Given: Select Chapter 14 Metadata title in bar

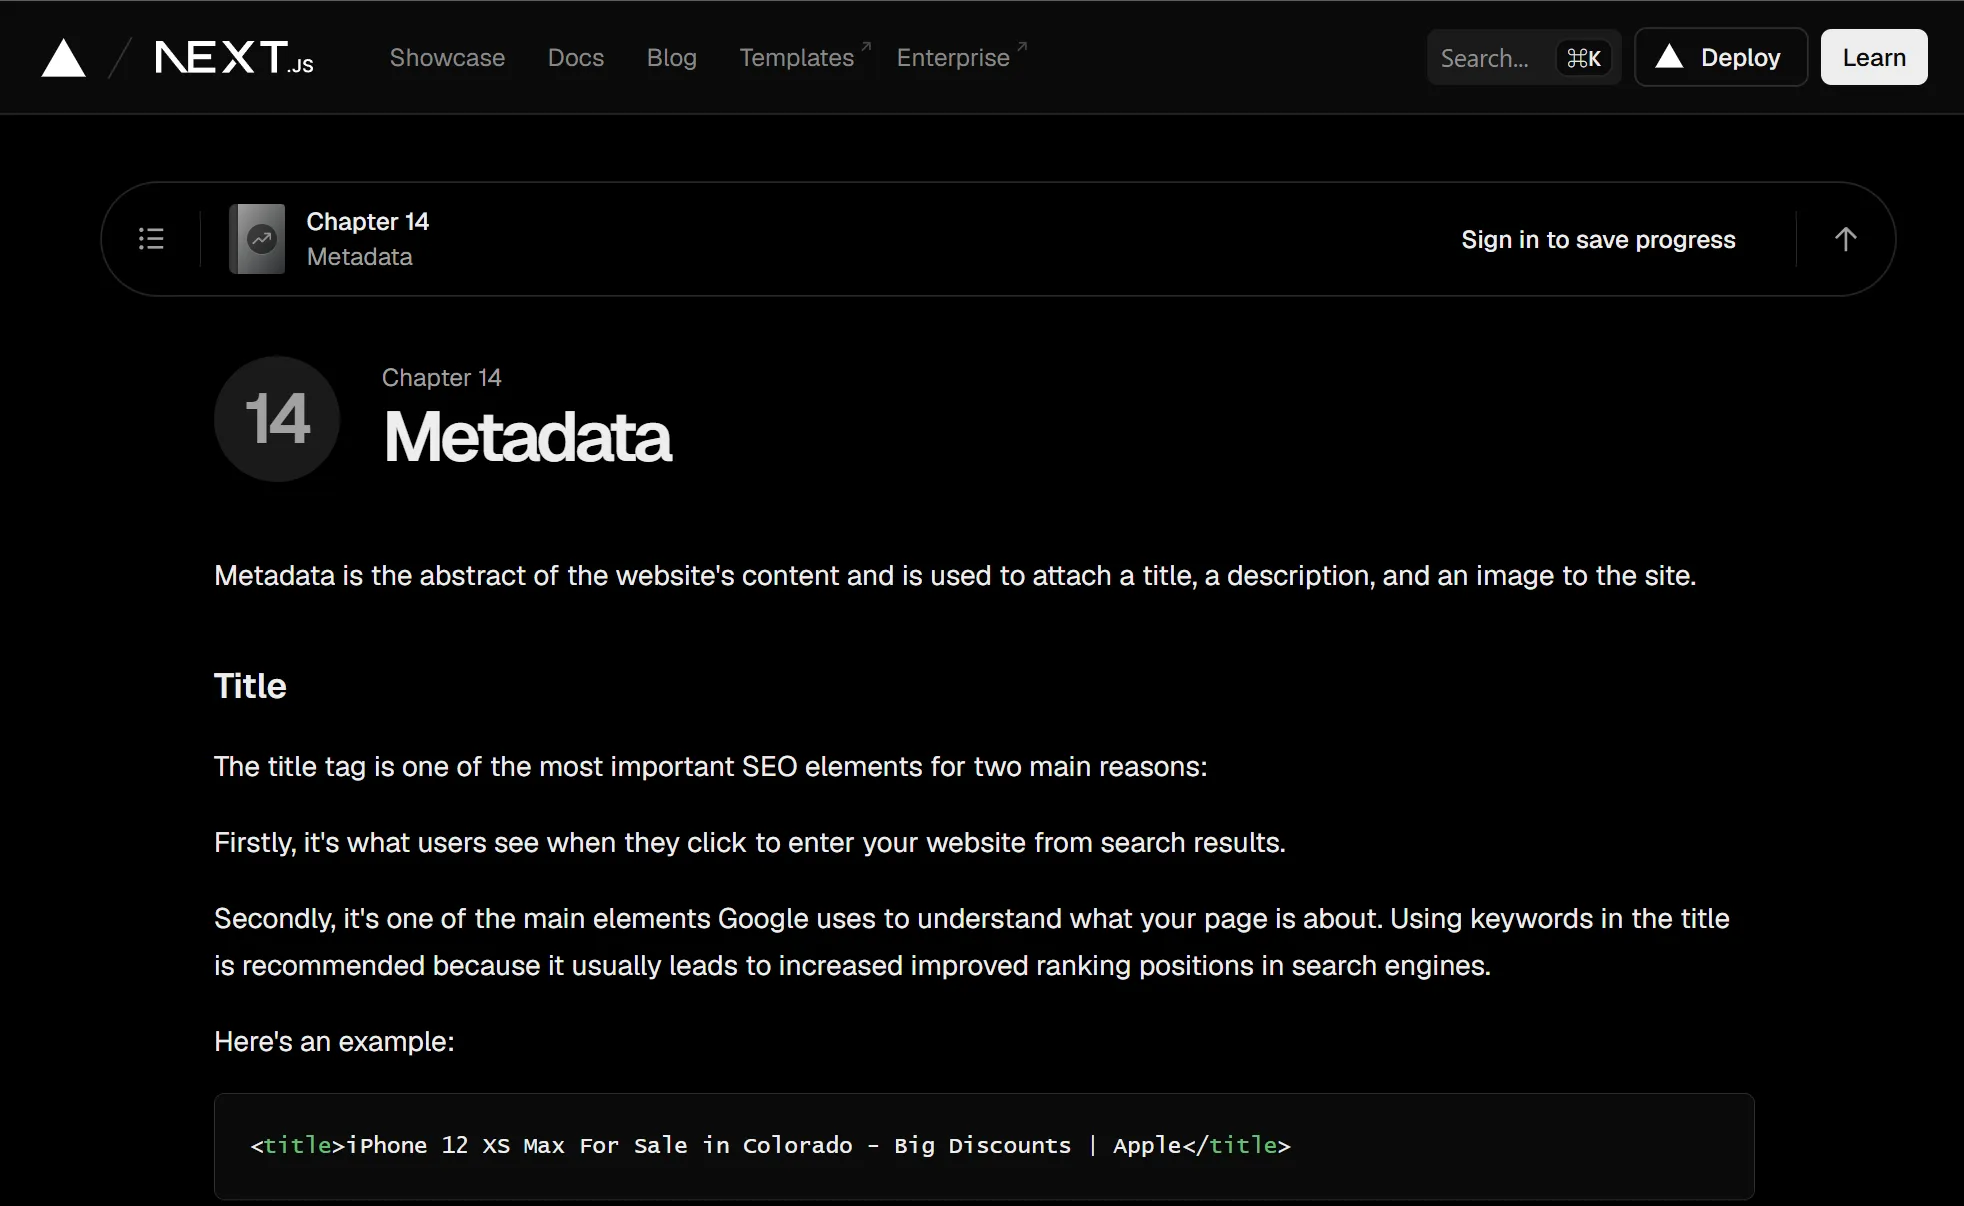Looking at the screenshot, I should (368, 239).
